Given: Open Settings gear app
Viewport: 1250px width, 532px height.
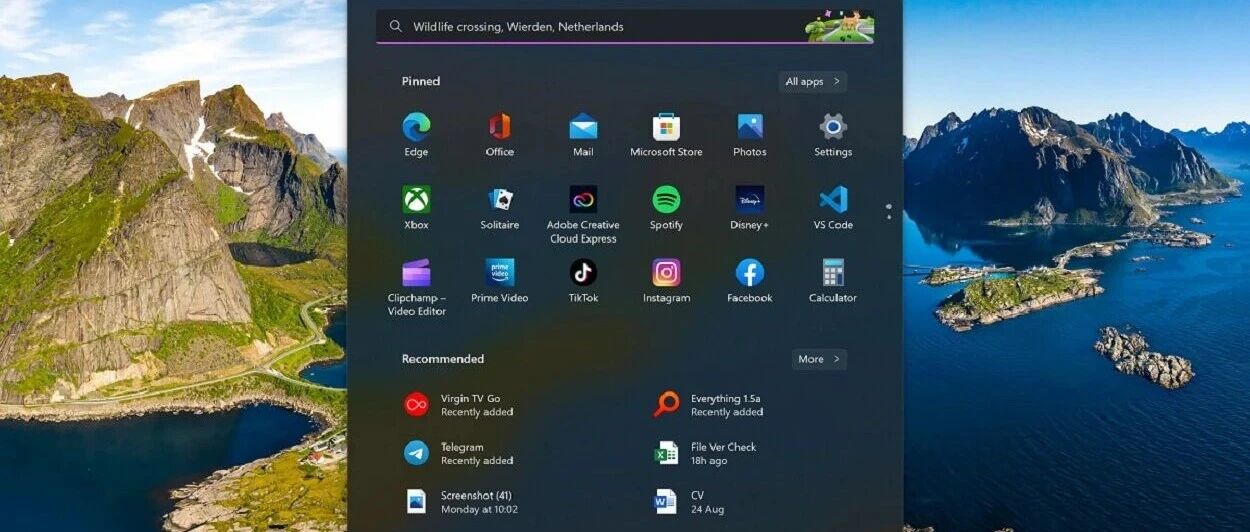Looking at the screenshot, I should [x=833, y=127].
